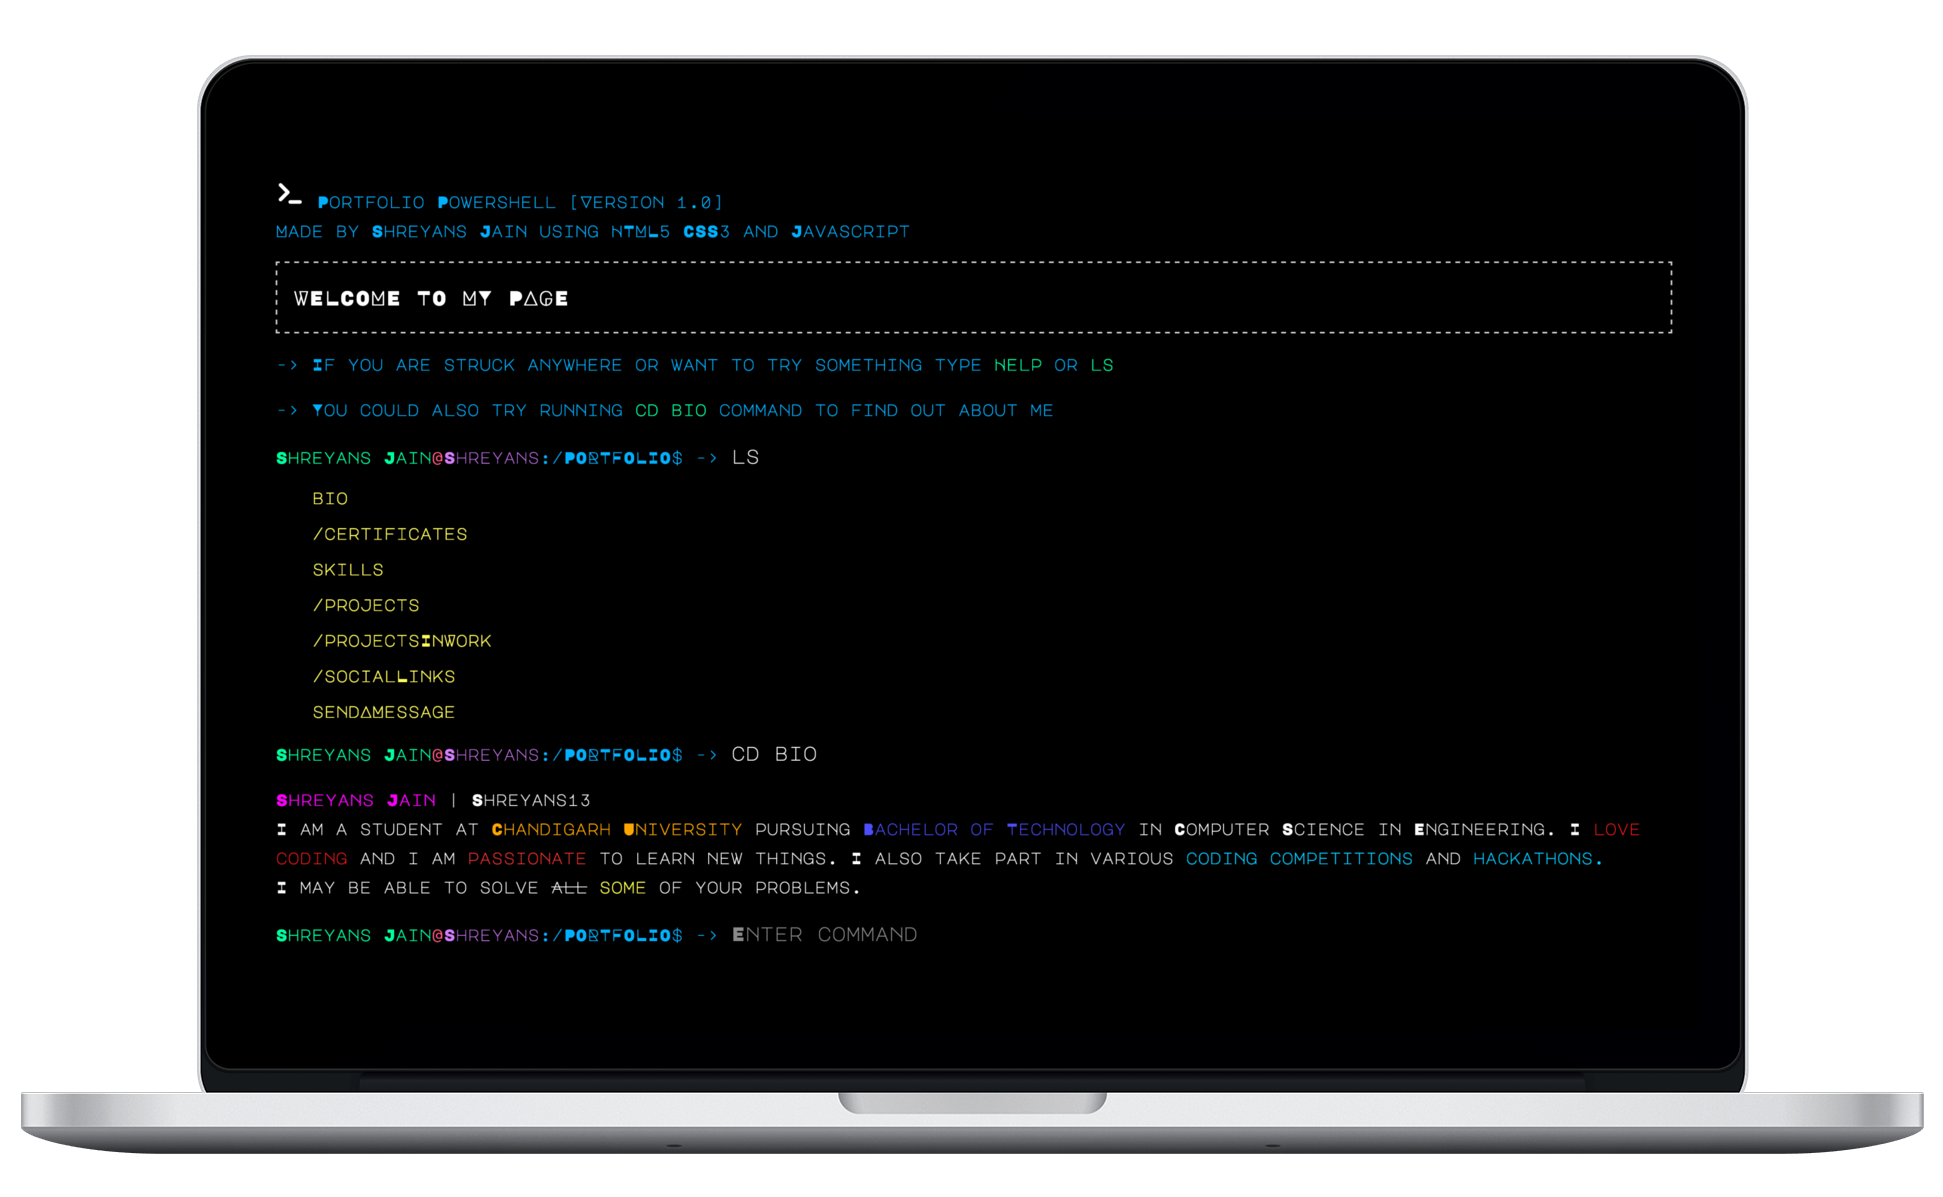This screenshot has height=1197, width=1943.
Task: Click the green HELP command hint
Action: point(1018,366)
